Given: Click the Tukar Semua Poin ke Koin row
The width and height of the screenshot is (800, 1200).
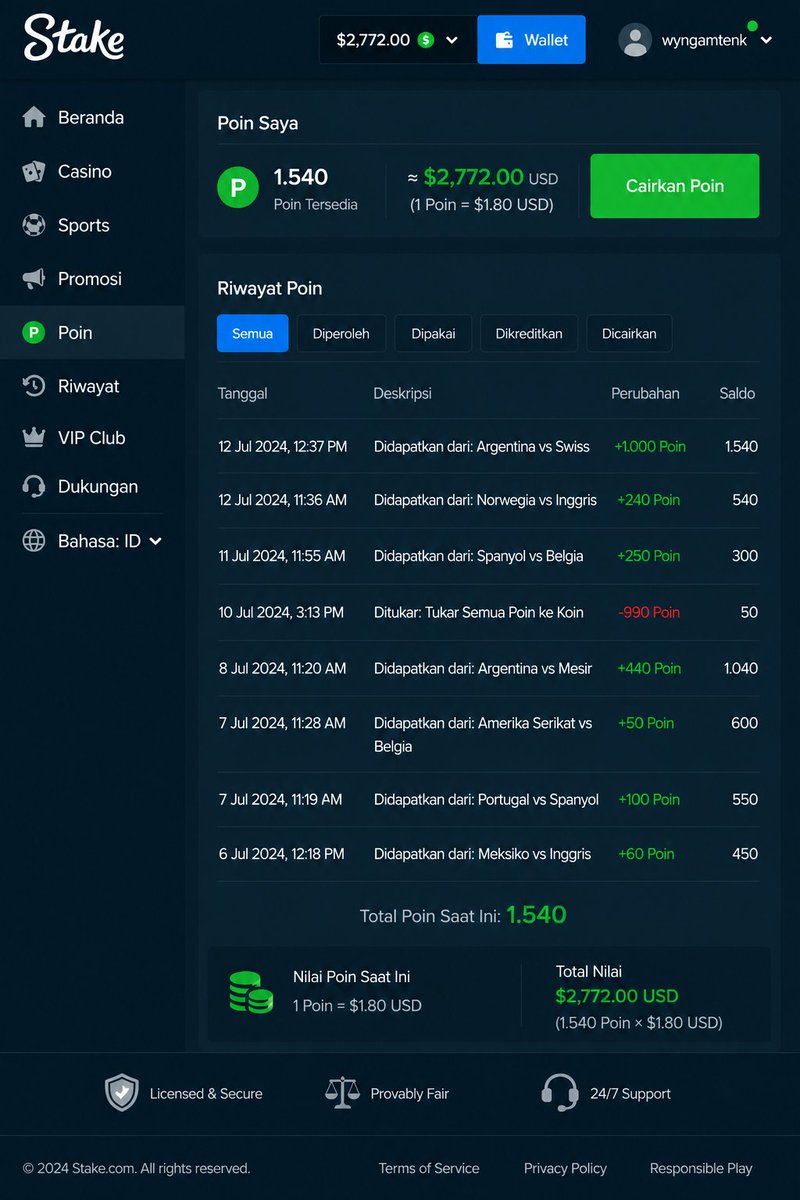Looking at the screenshot, I should point(488,612).
